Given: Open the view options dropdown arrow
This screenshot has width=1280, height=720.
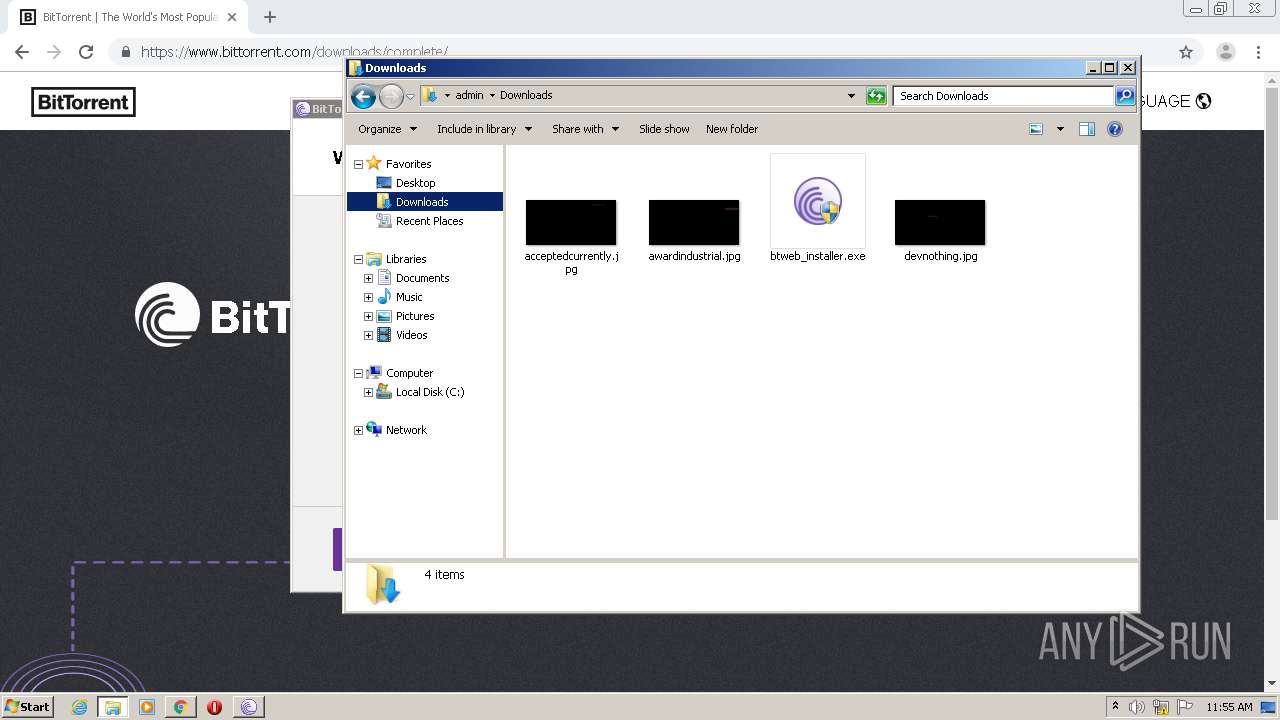Looking at the screenshot, I should coord(1060,129).
